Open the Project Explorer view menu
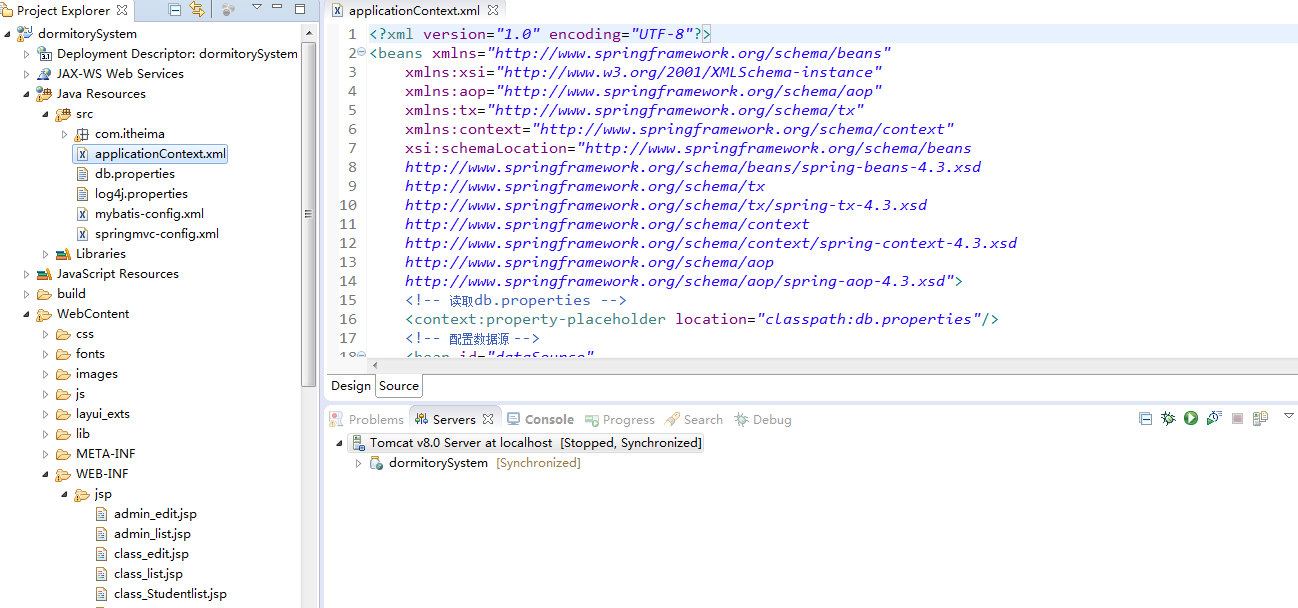 257,9
